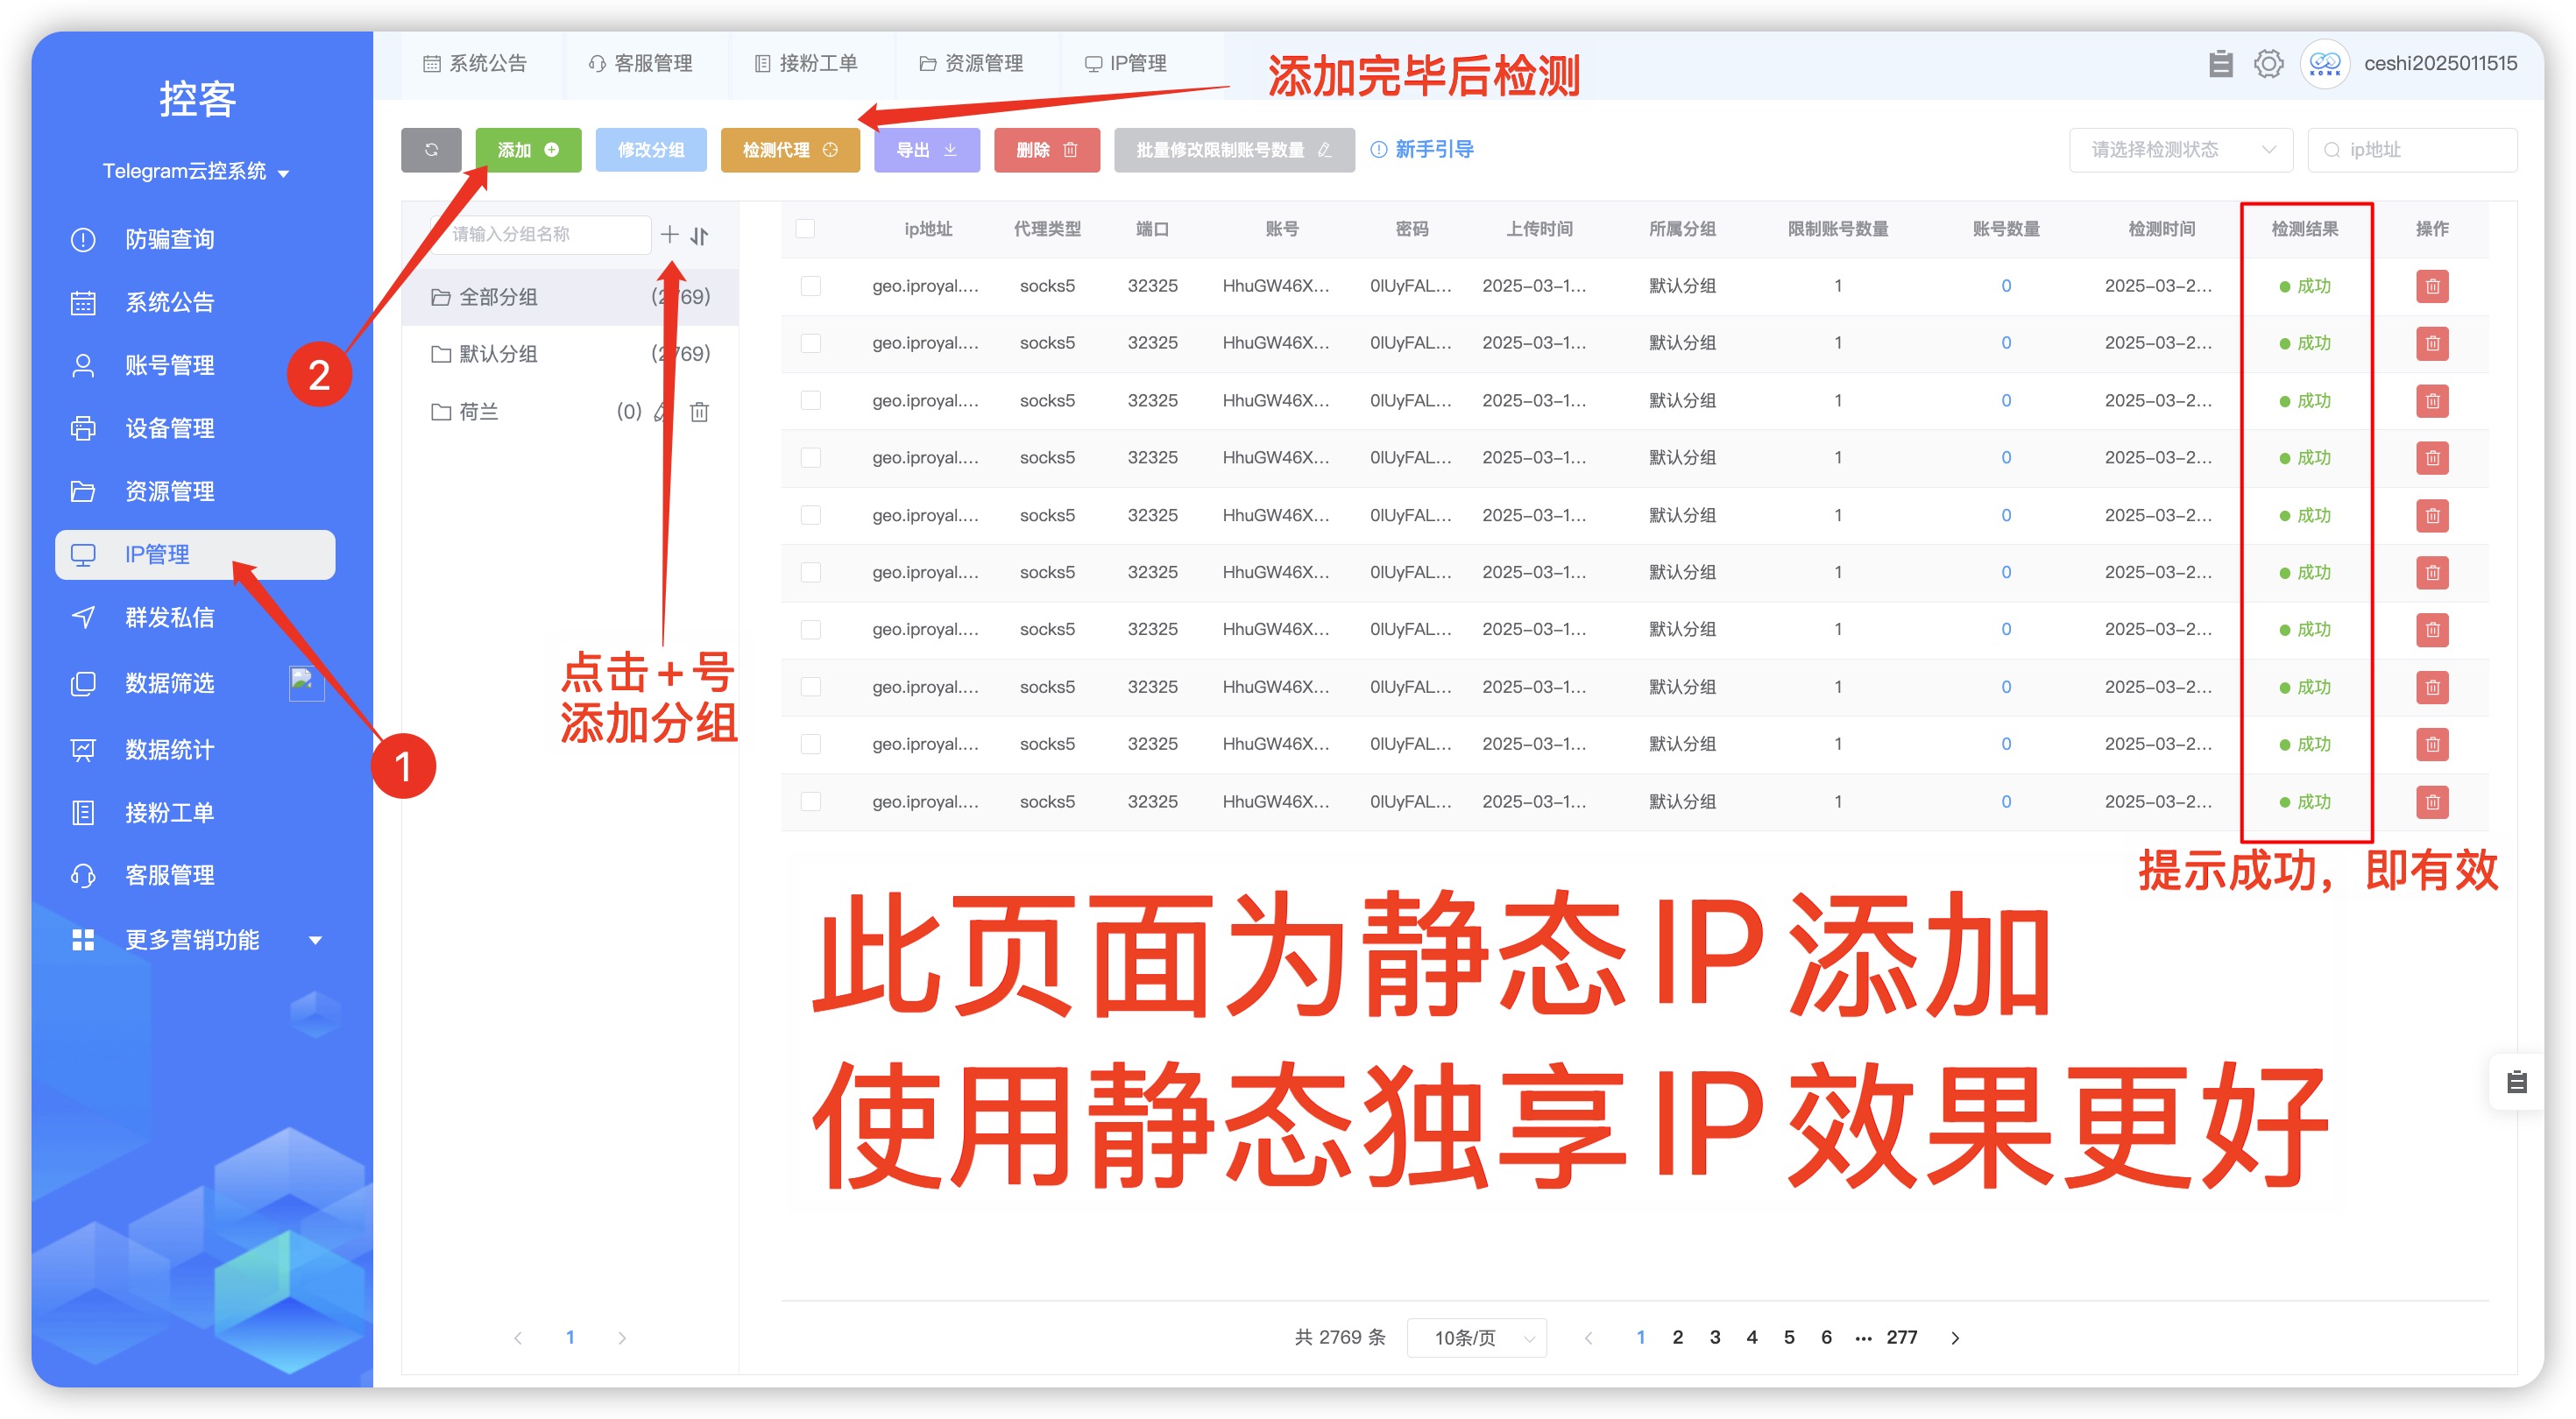Click the group sort arrows icon
The height and width of the screenshot is (1419, 2576).
(x=700, y=236)
